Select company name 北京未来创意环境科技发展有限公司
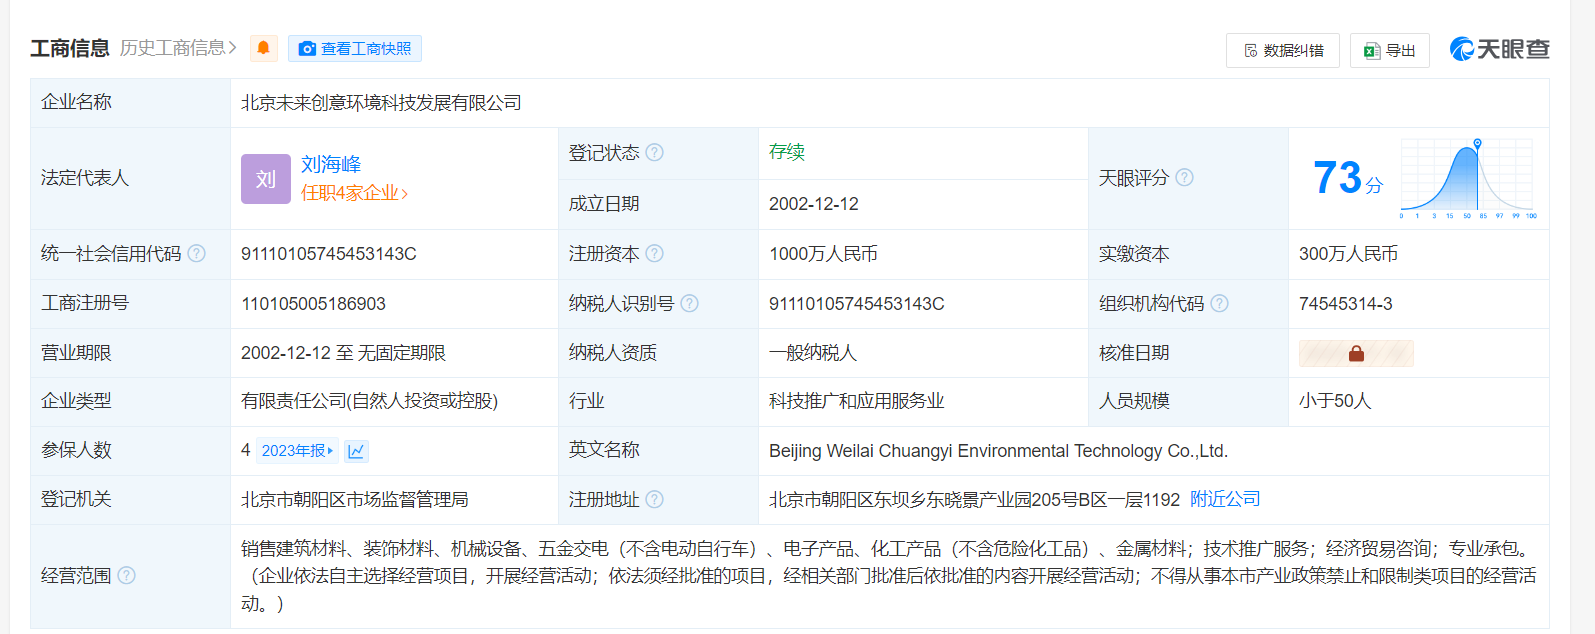Viewport: 1595px width, 634px height. 381,103
